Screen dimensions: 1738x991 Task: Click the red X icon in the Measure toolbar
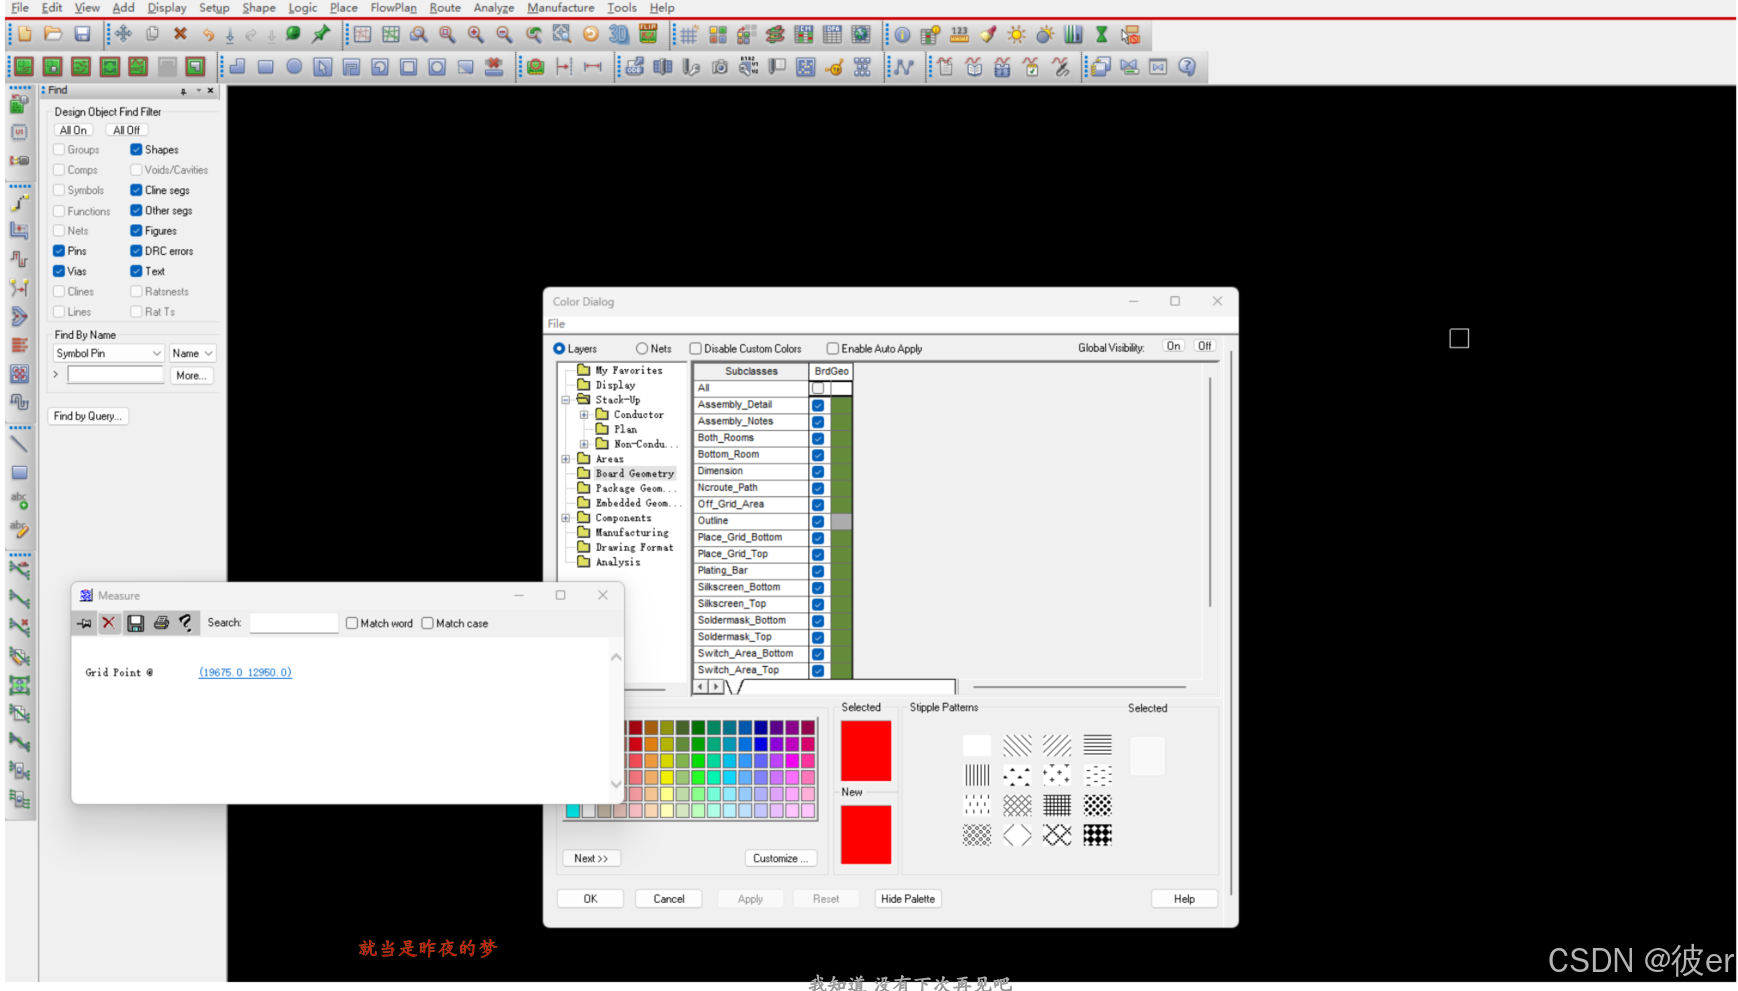click(109, 623)
